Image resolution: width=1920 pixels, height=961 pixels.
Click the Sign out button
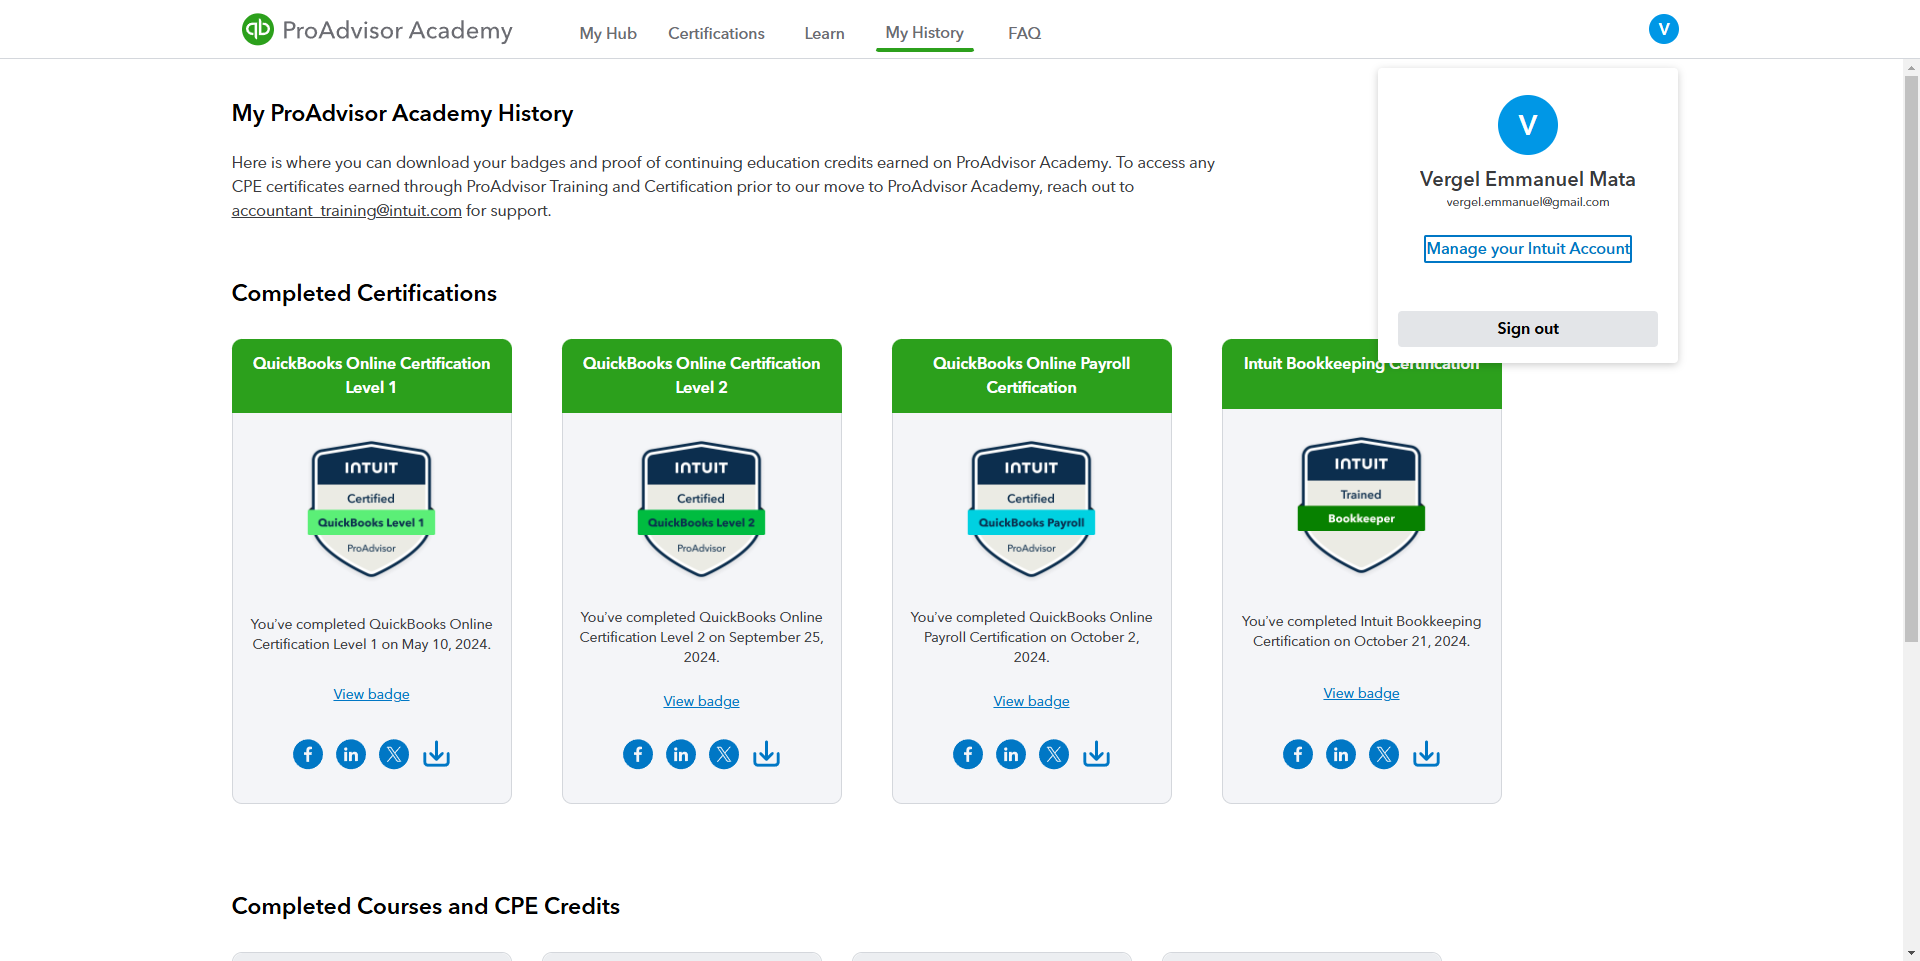click(1527, 329)
